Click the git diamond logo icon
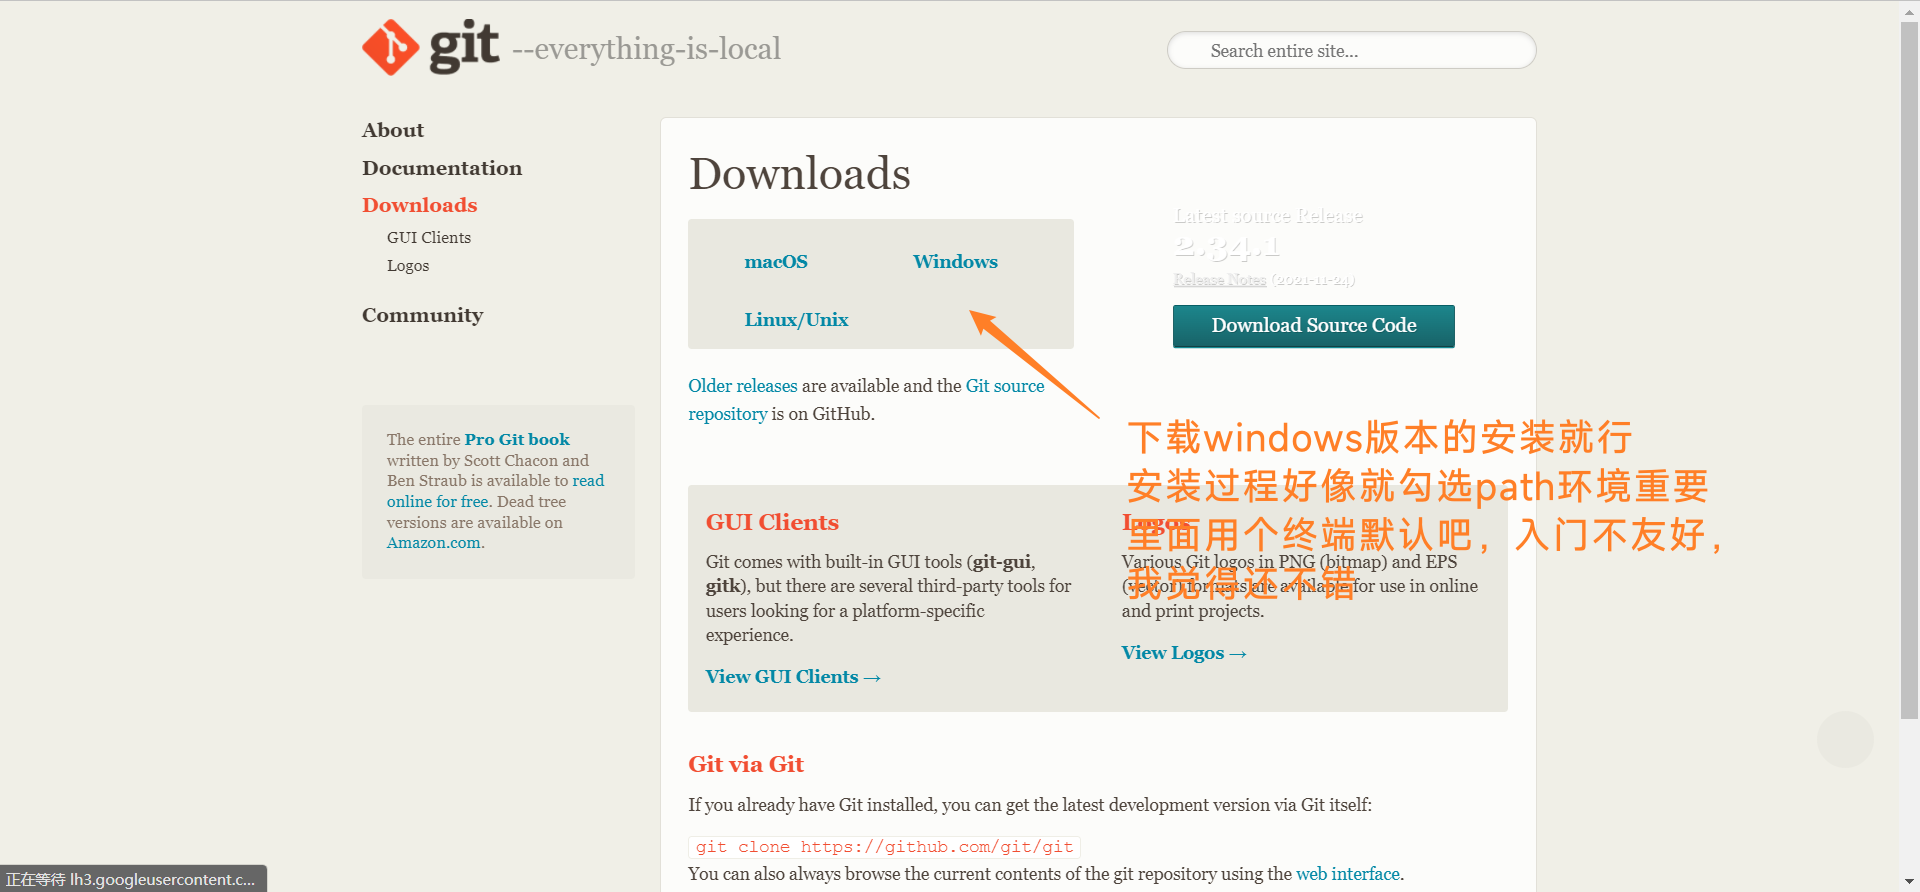 tap(390, 47)
